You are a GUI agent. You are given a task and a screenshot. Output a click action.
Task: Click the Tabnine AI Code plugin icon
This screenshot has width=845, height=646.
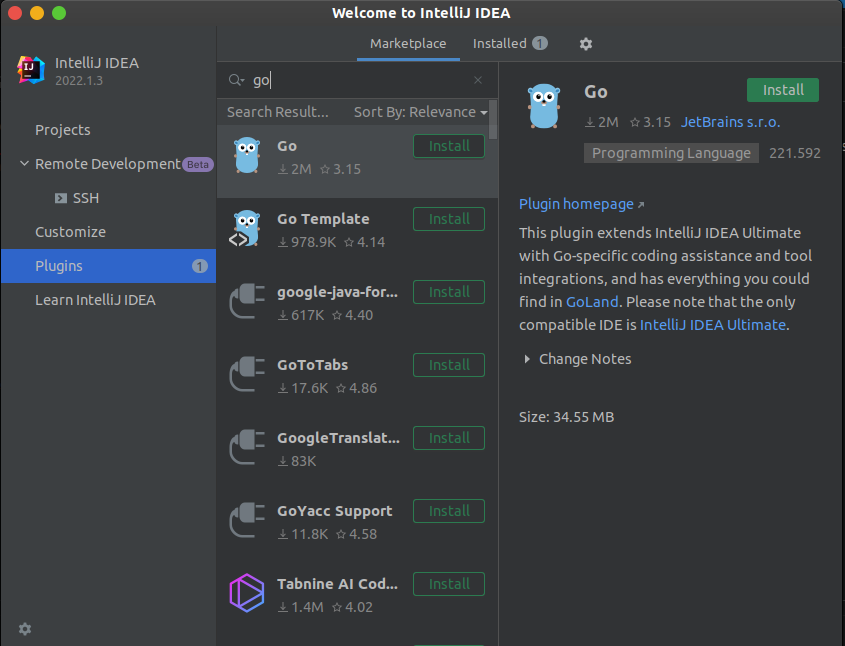pyautogui.click(x=246, y=594)
